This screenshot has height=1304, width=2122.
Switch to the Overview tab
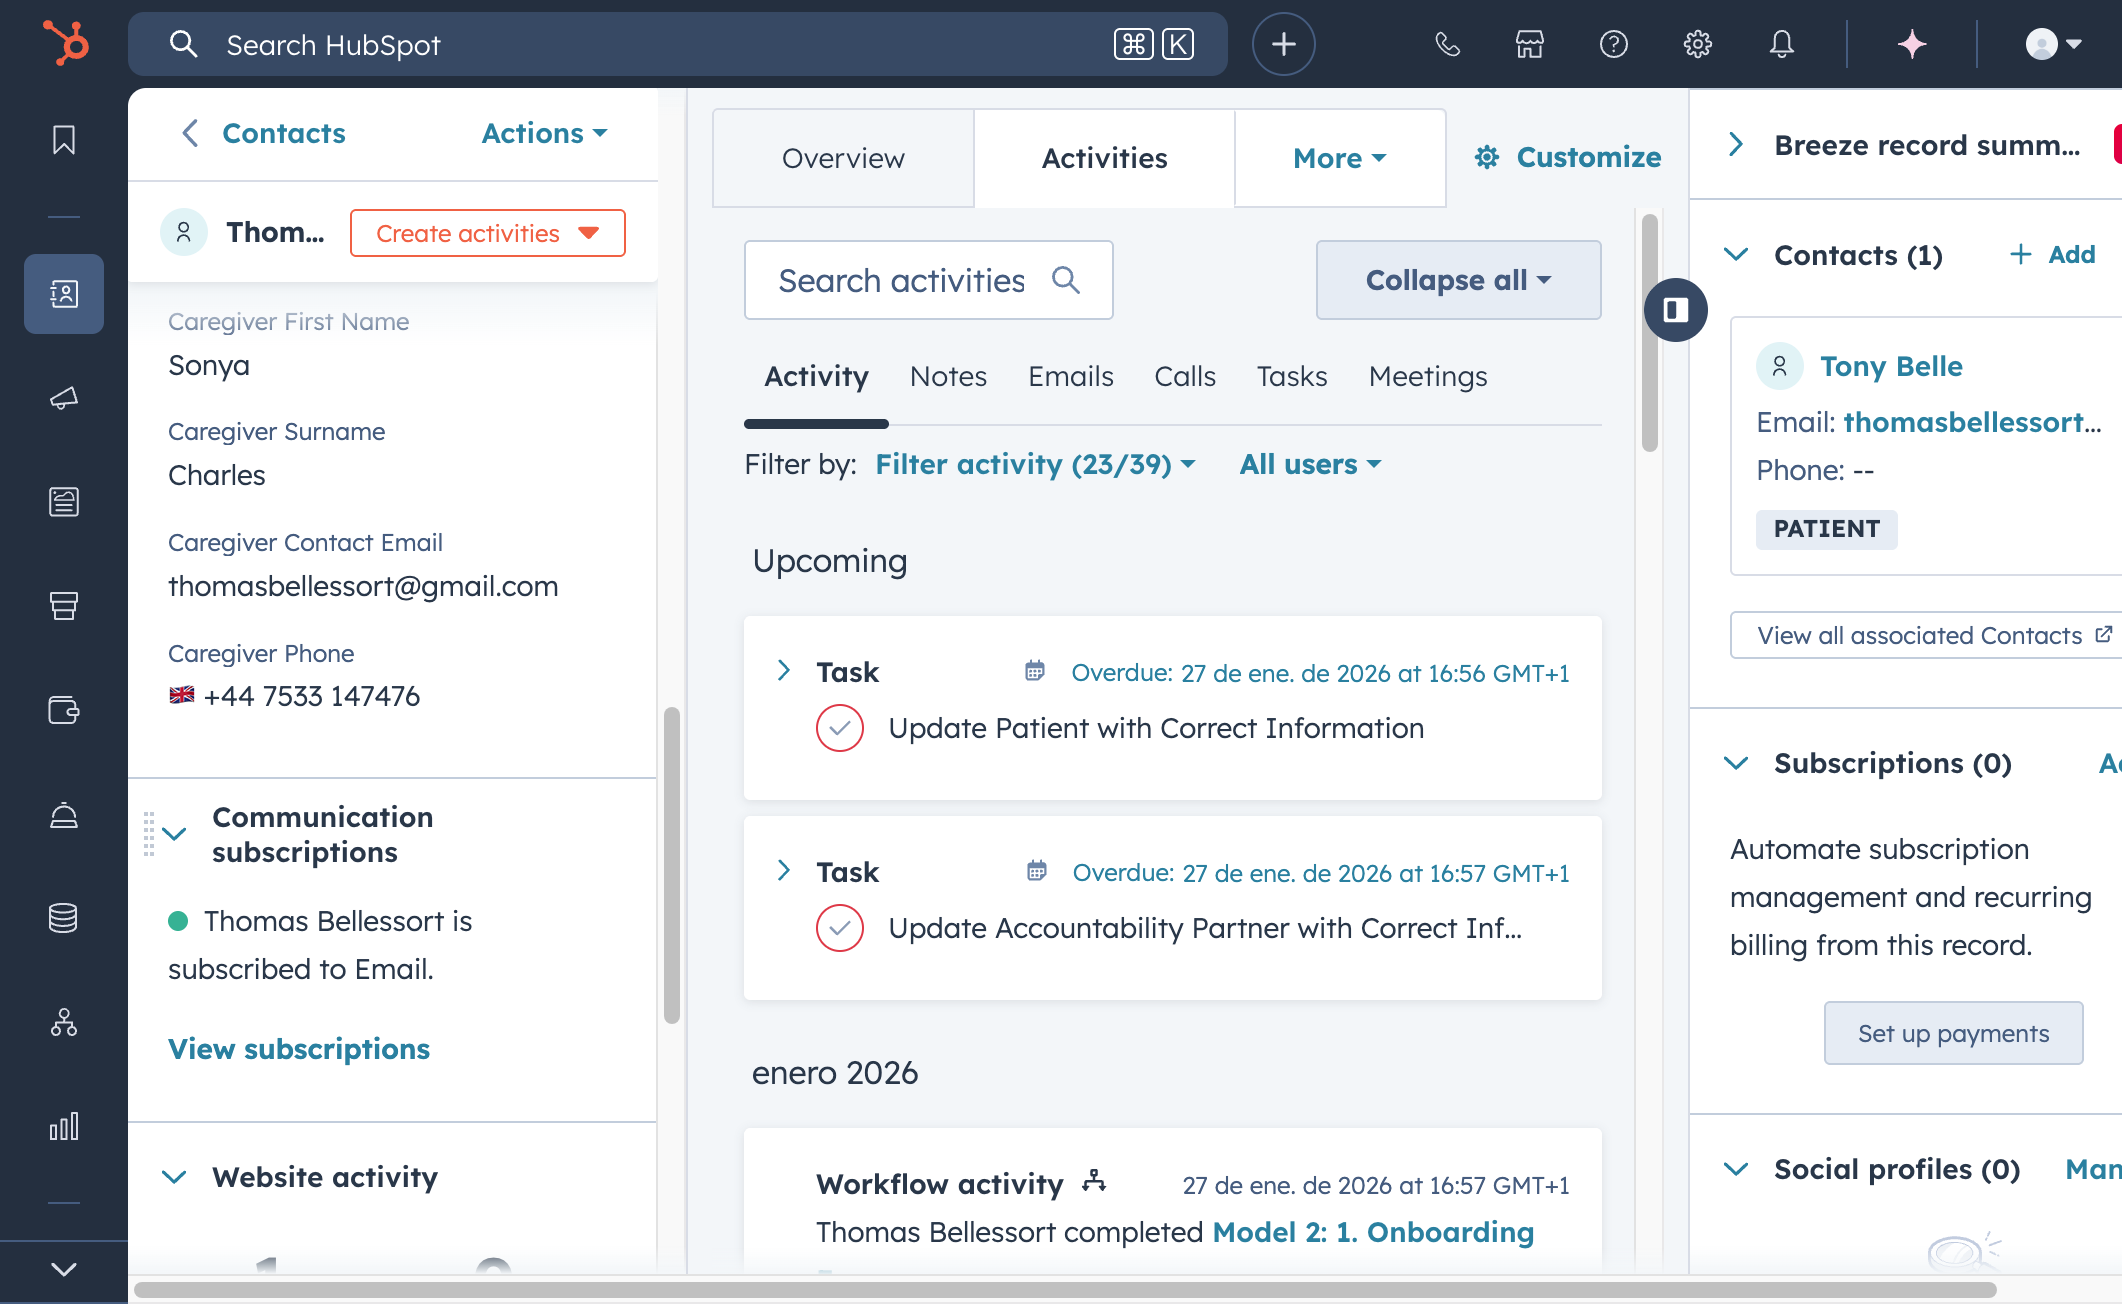(x=843, y=158)
